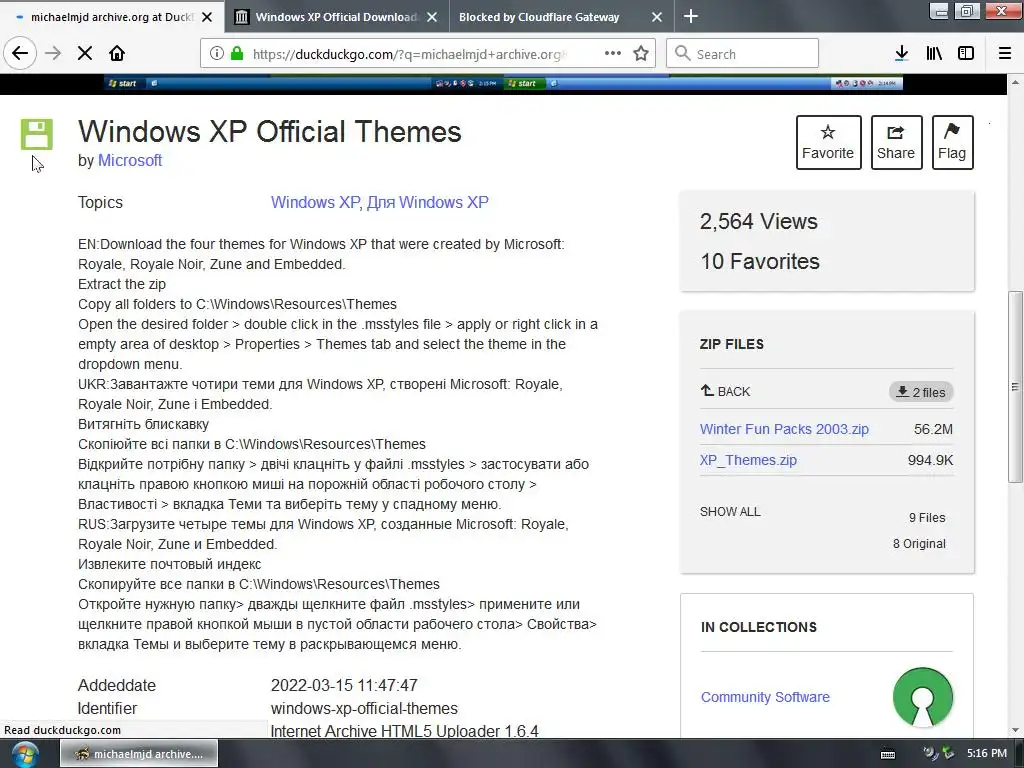This screenshot has height=768, width=1024.
Task: Click the 2,564 Views text
Action: [758, 221]
